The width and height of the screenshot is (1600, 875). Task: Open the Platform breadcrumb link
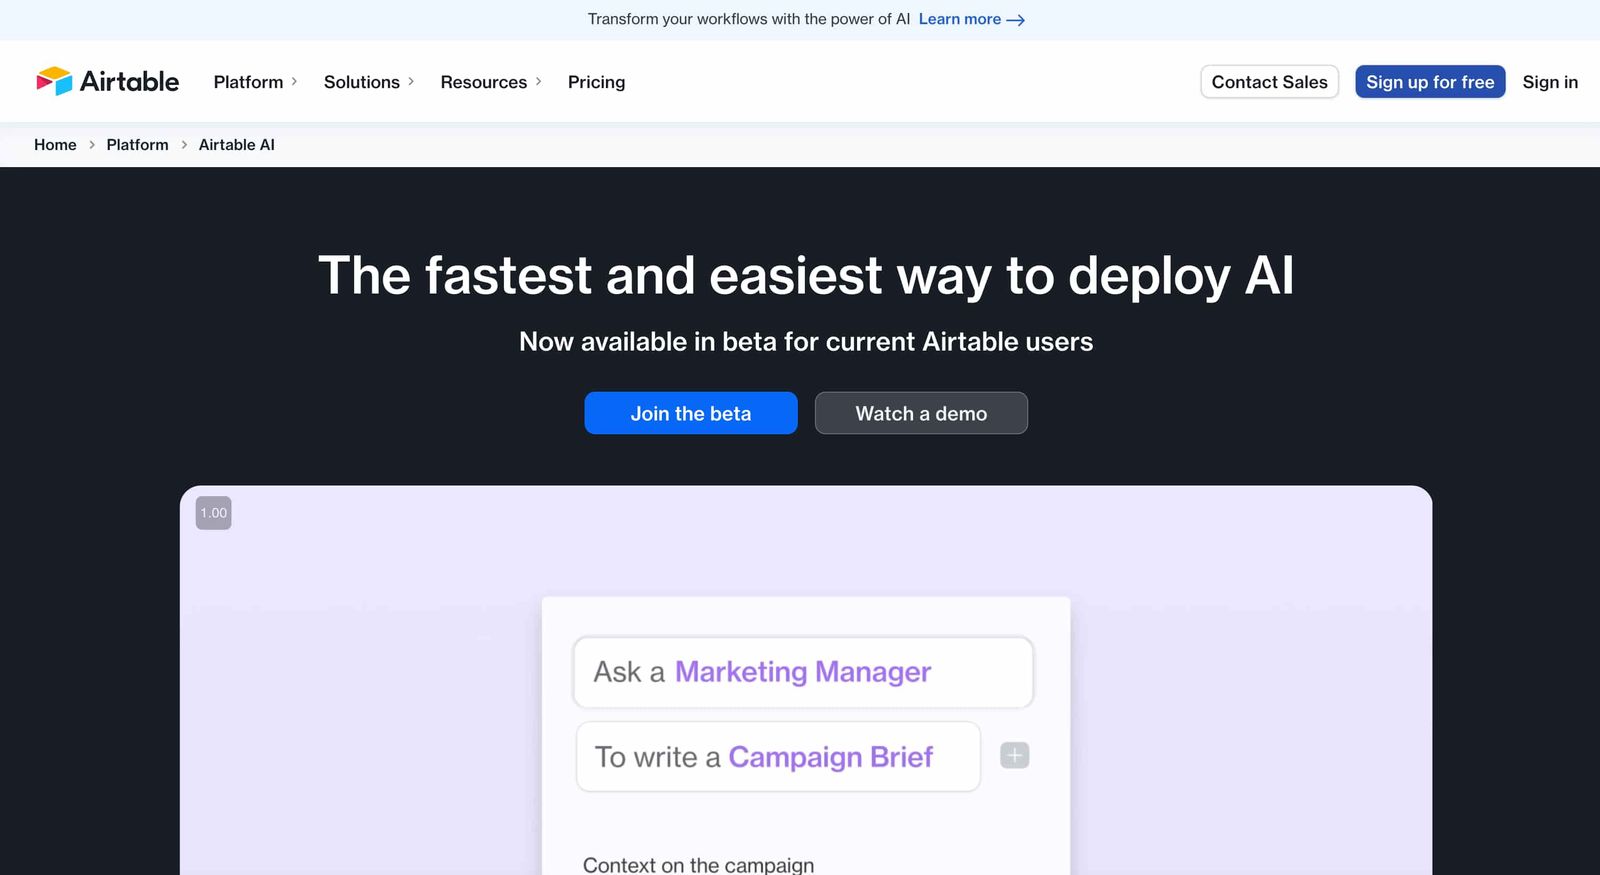click(x=137, y=145)
